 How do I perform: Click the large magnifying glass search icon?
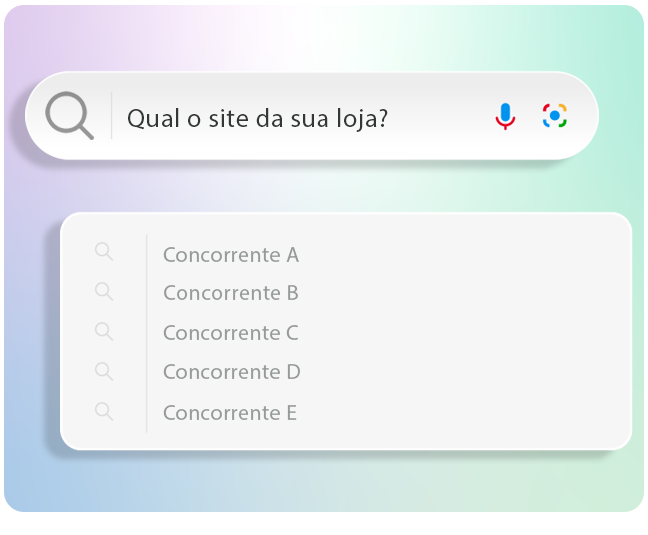[x=69, y=117]
